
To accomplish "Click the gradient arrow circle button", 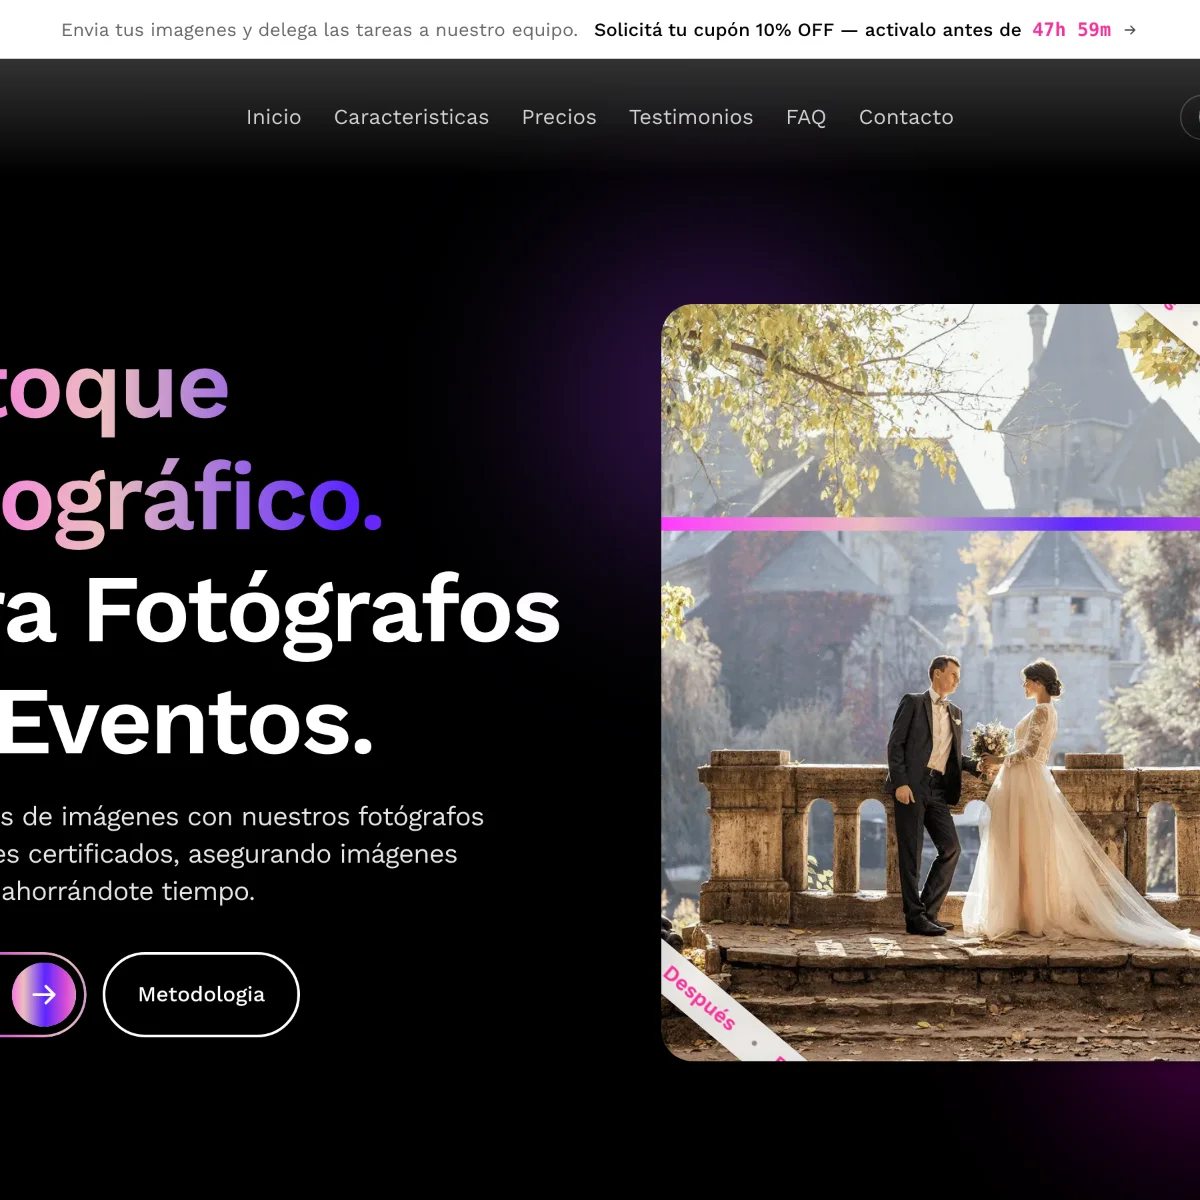I will (44, 994).
